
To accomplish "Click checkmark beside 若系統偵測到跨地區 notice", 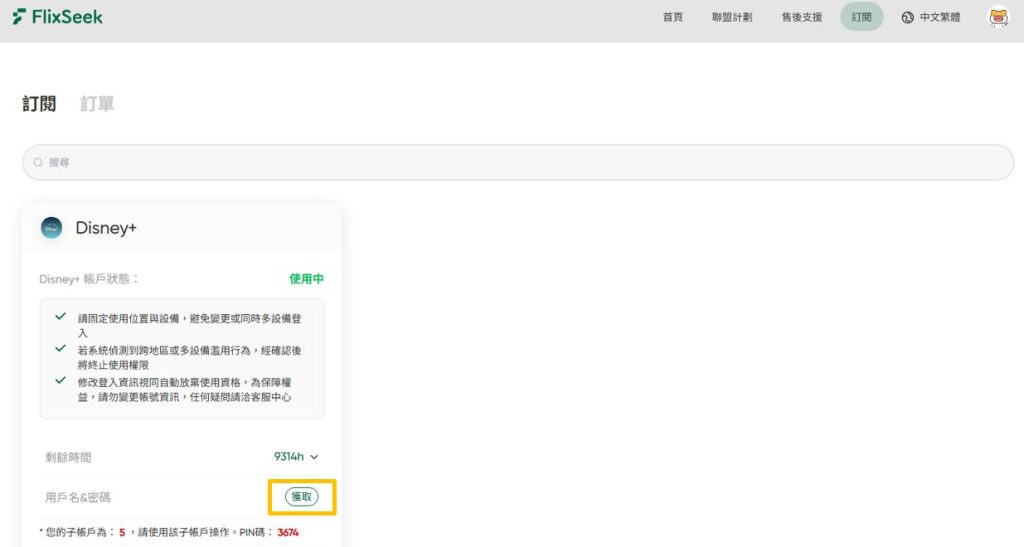I will tap(61, 348).
